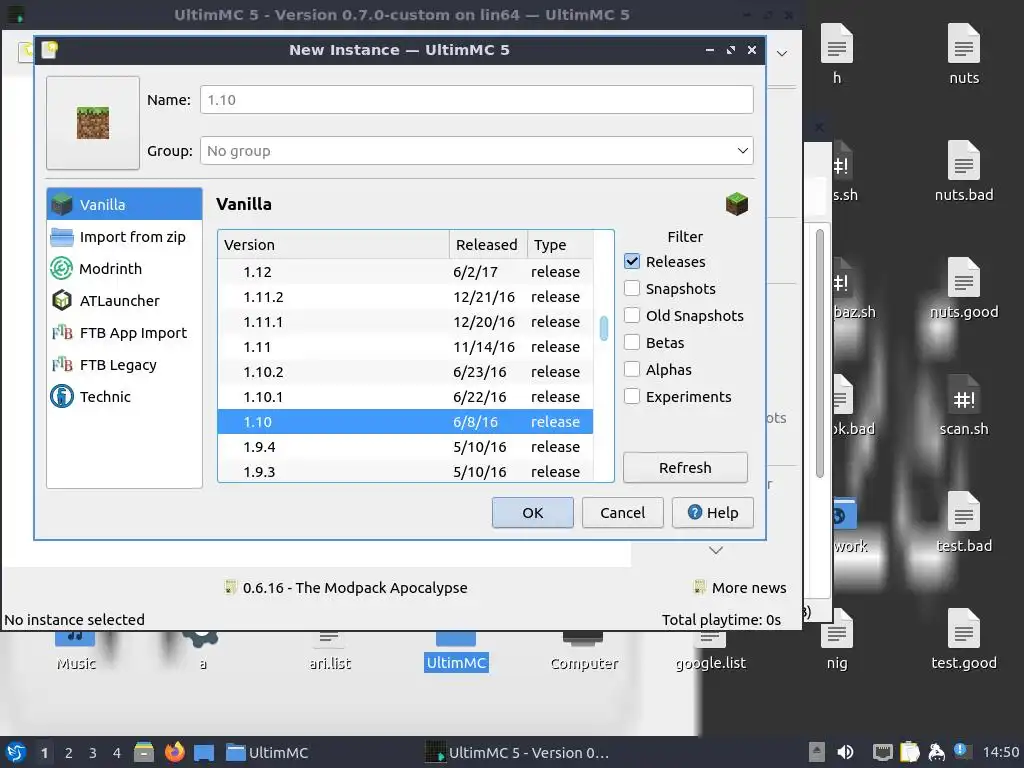The height and width of the screenshot is (768, 1024).
Task: Open file manager icon in taskbar
Action: 144,752
